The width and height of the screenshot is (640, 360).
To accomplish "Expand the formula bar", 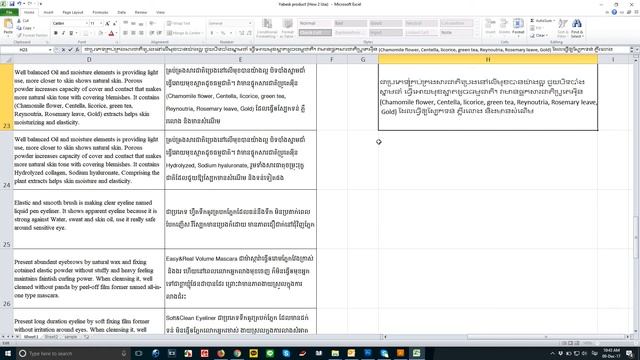I will [x=637, y=50].
